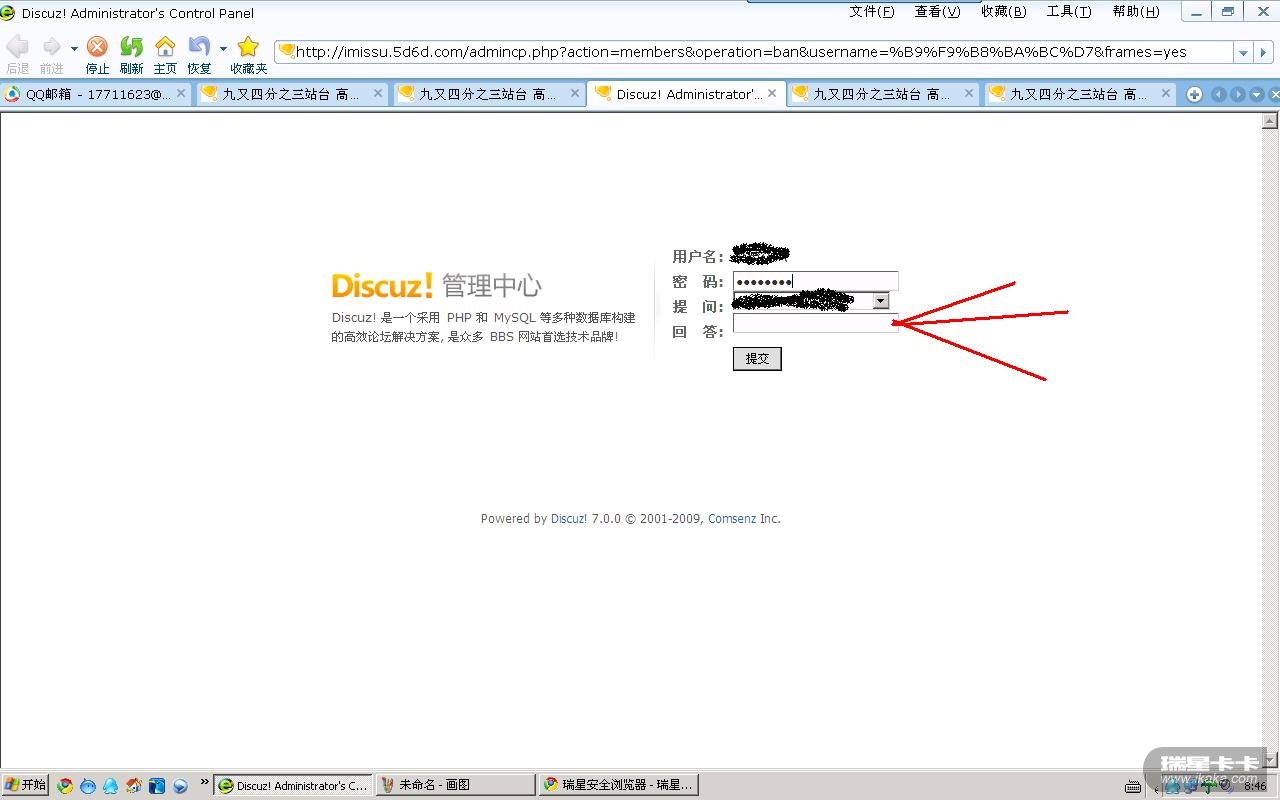Show next tabs with tab-bar right arrow
Image resolution: width=1280 pixels, height=800 pixels.
coord(1237,94)
